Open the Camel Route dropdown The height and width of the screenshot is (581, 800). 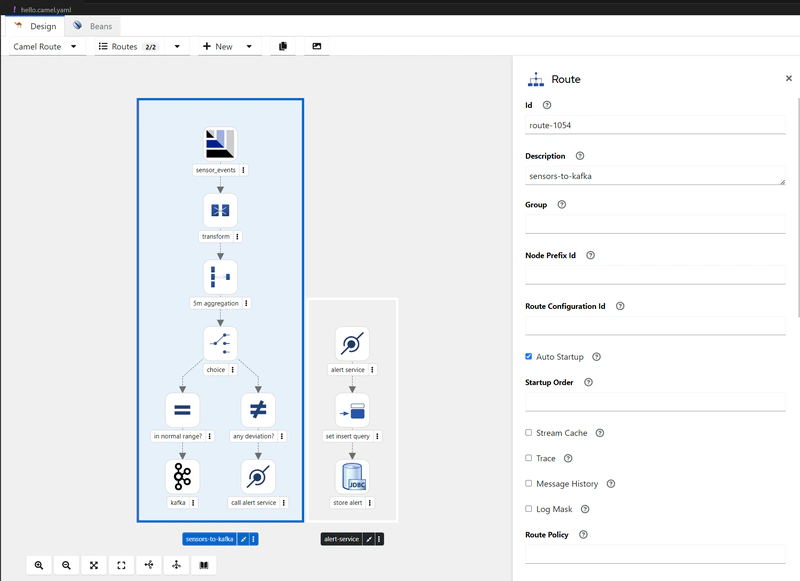(x=45, y=46)
